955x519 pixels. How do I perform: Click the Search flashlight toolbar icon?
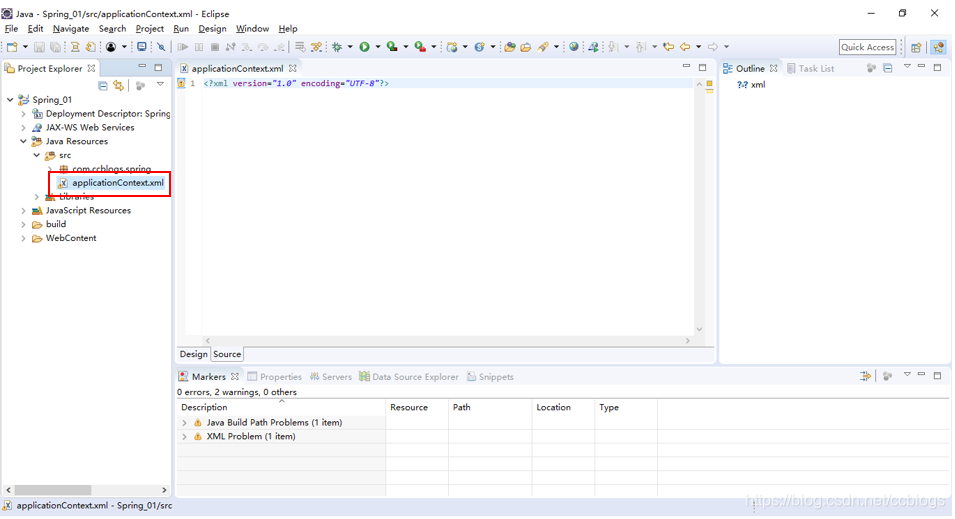pyautogui.click(x=543, y=47)
